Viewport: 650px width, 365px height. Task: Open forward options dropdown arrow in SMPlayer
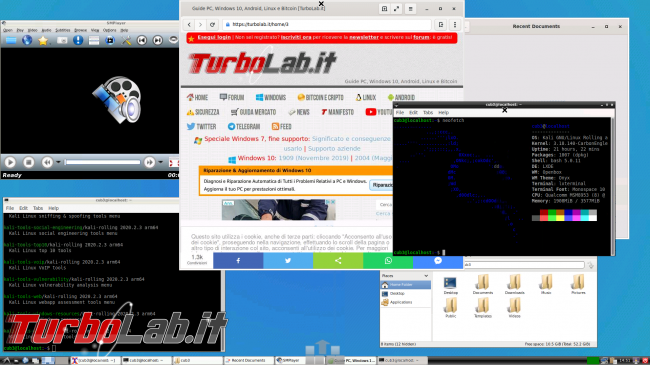(160, 162)
